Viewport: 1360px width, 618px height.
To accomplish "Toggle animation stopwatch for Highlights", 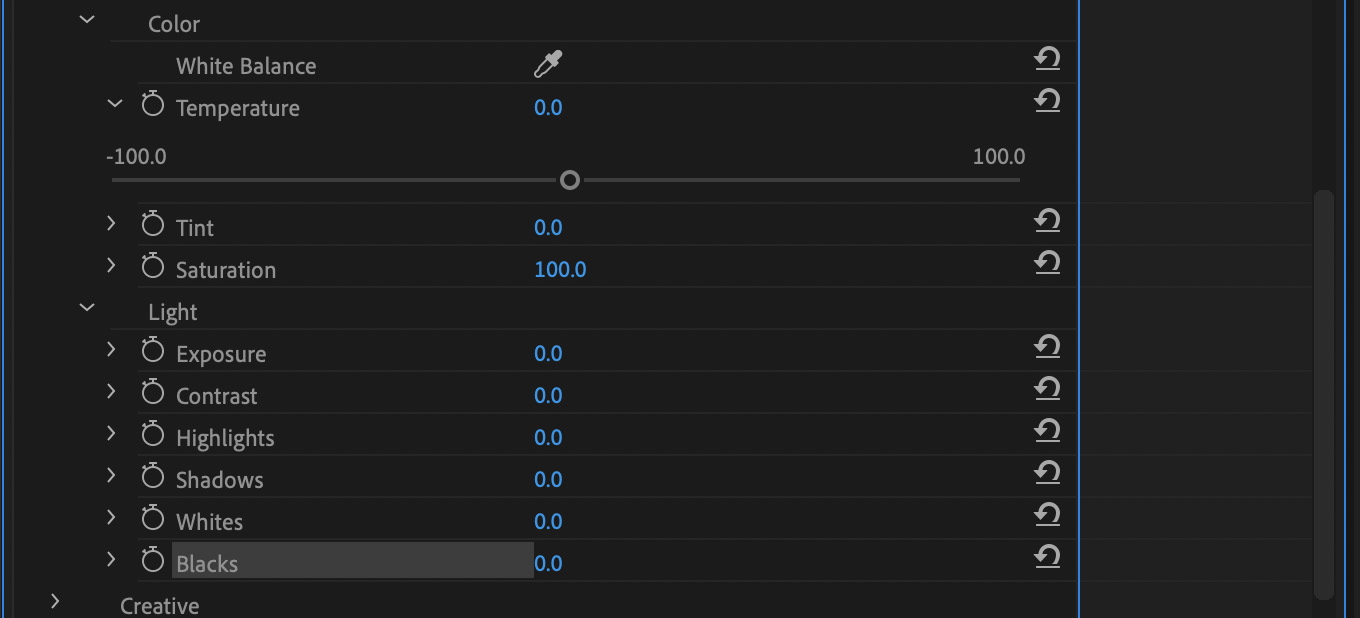I will (152, 435).
